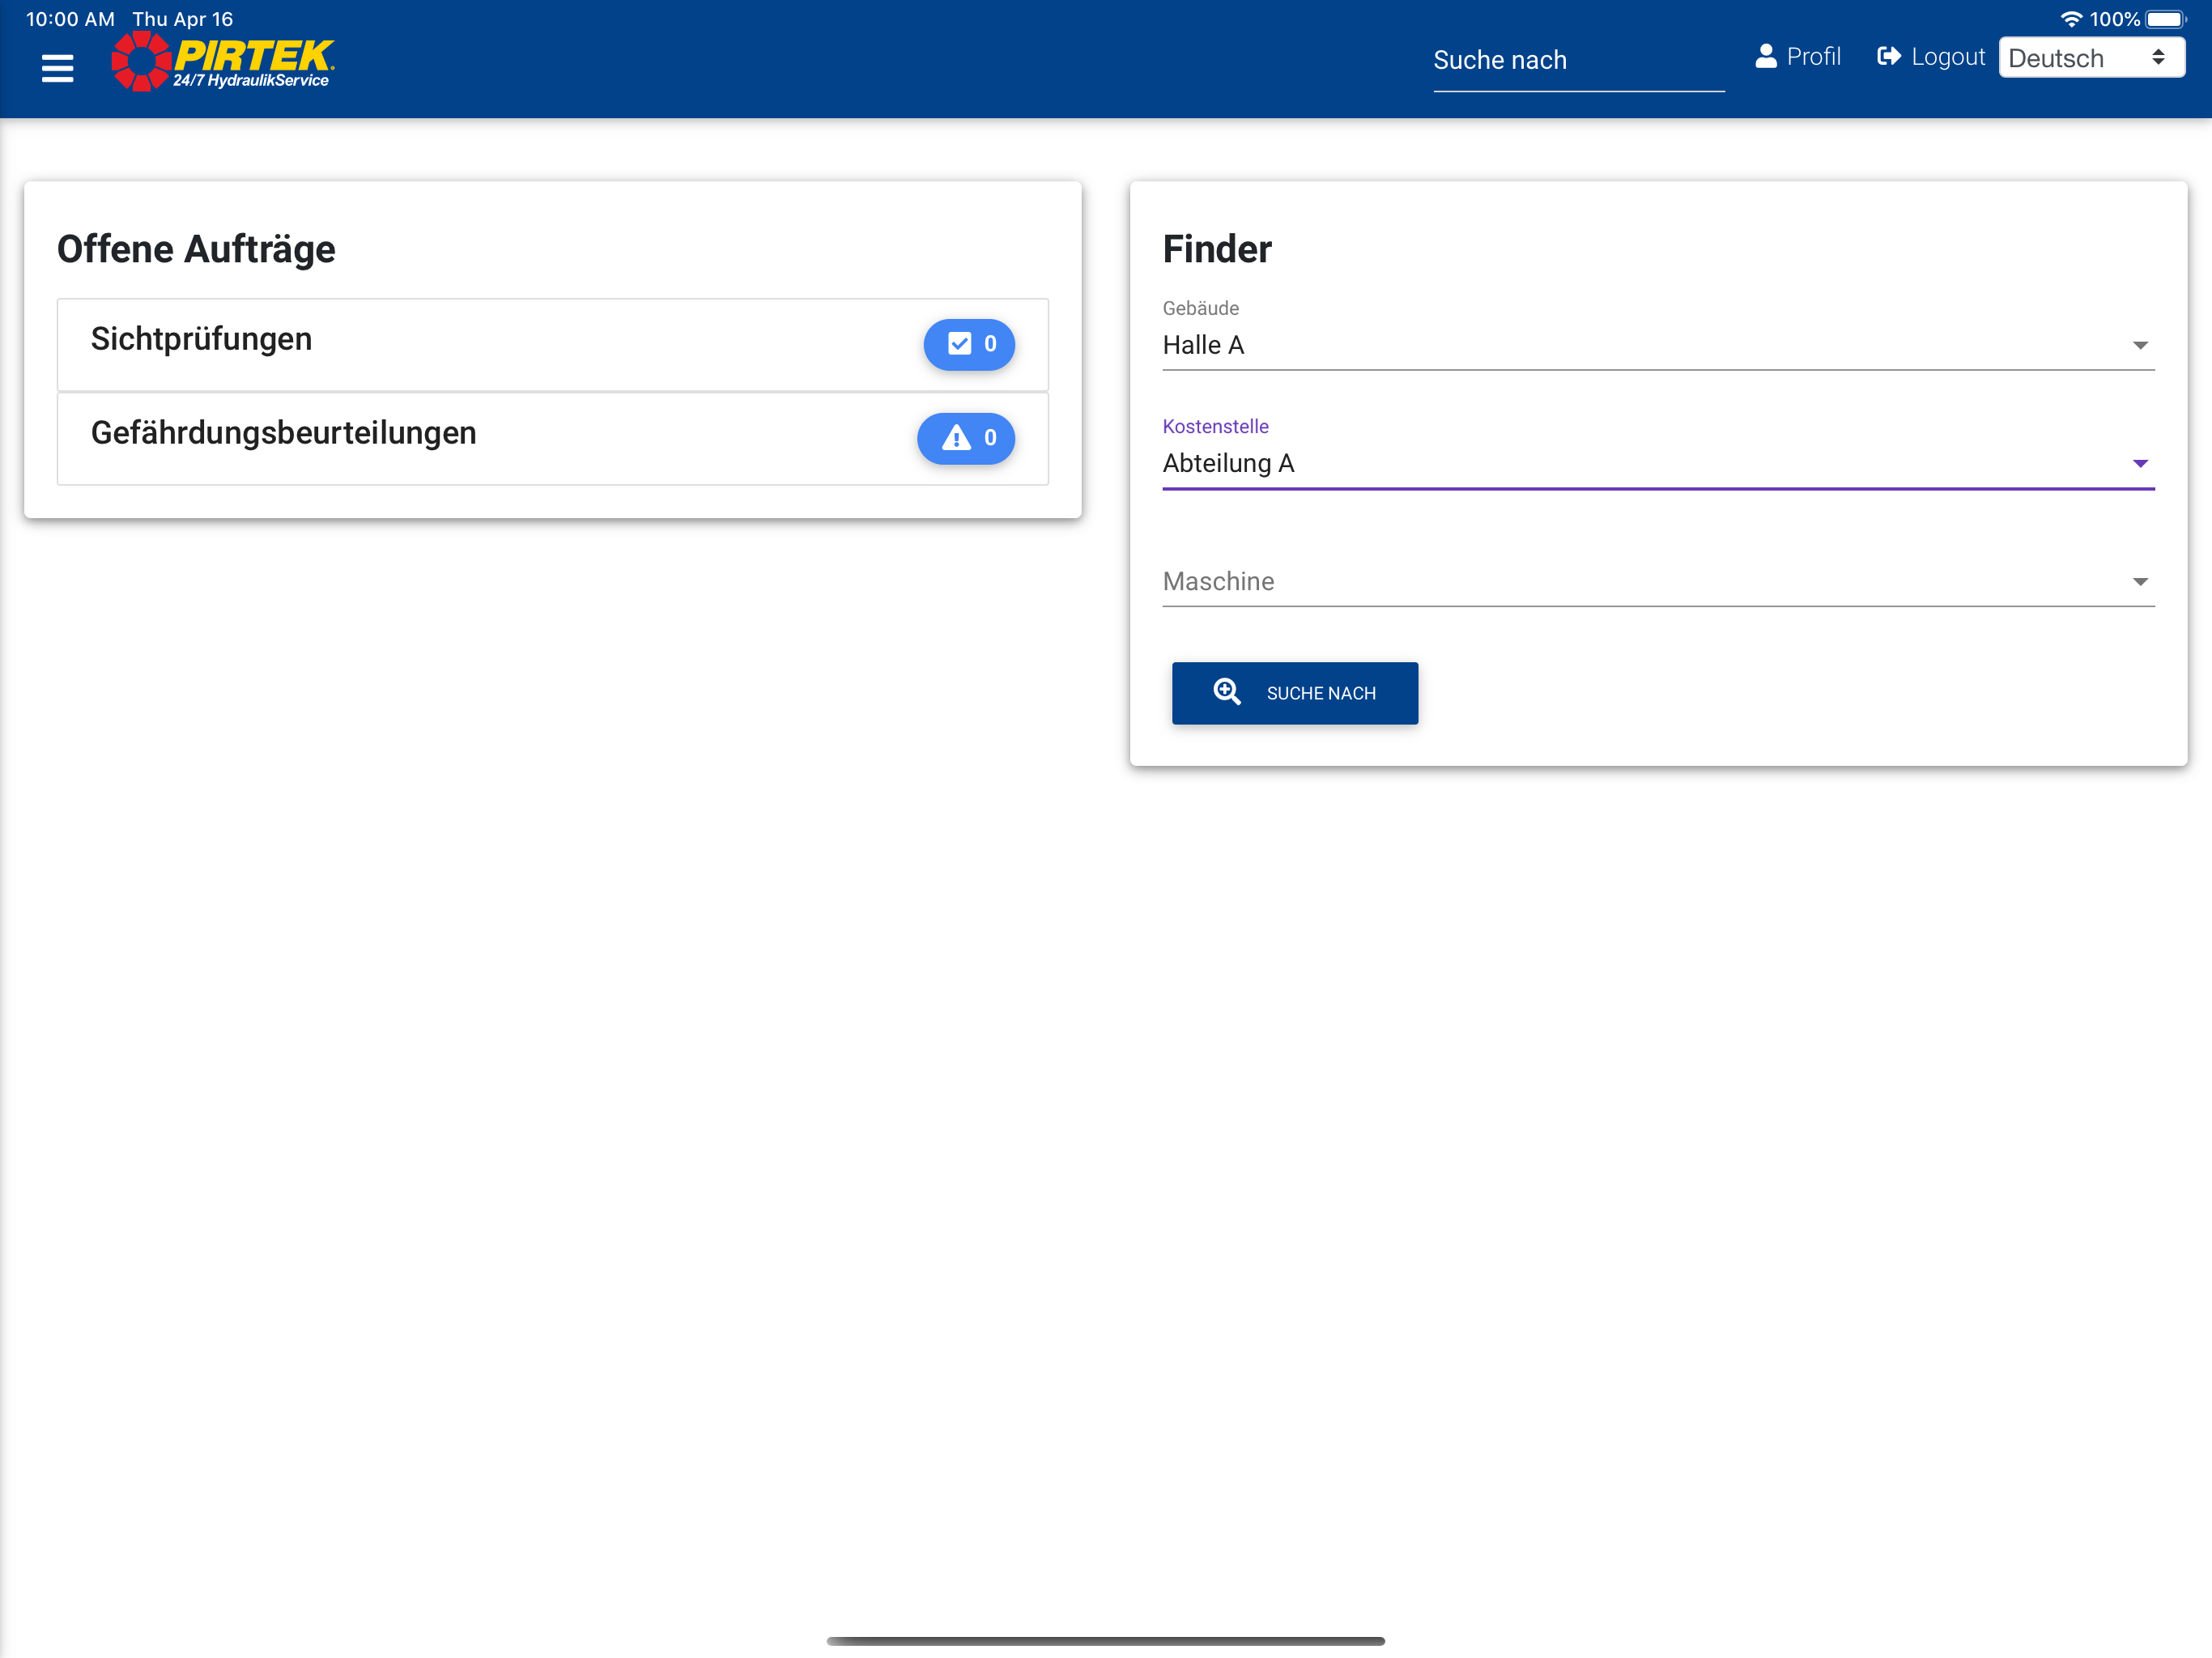Viewport: 2212px width, 1658px height.
Task: Click the purple Kostenstelle dropdown arrow
Action: pos(2139,463)
